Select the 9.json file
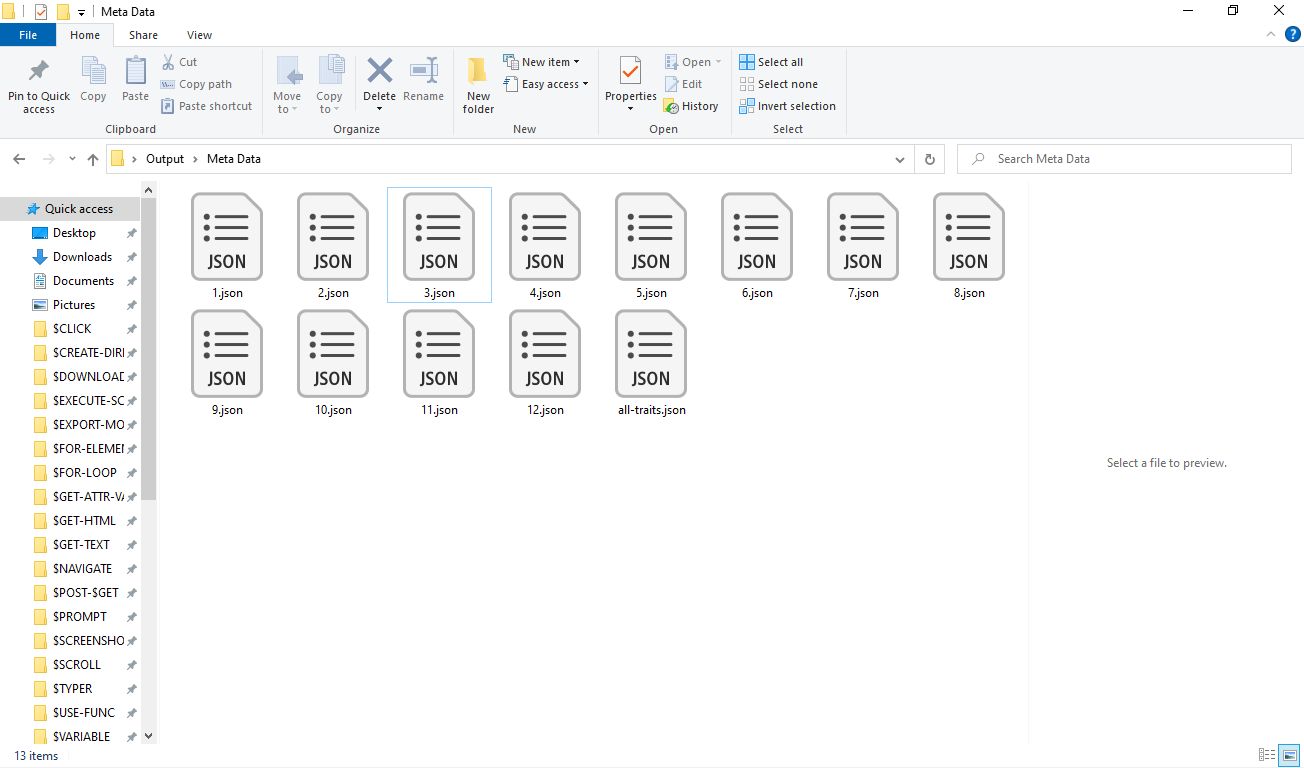Screen dimensions: 1304x768 click(x=227, y=362)
